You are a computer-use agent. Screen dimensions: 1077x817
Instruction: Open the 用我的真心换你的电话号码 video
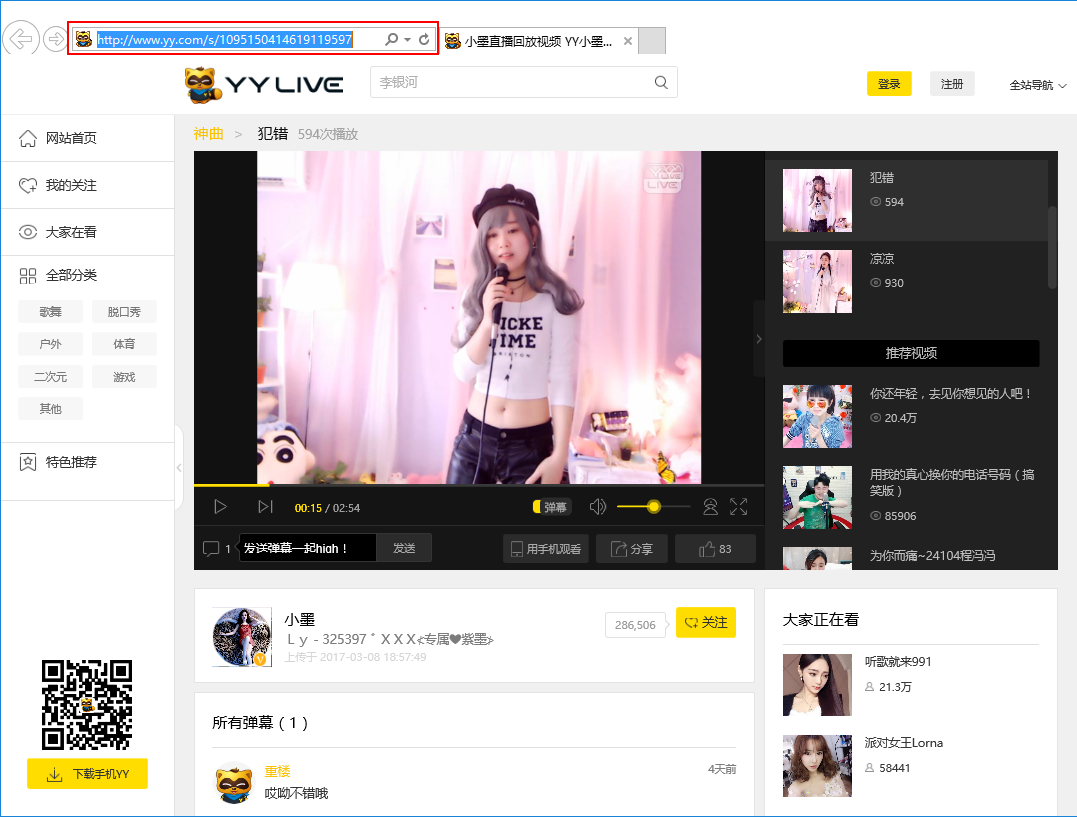click(x=817, y=497)
